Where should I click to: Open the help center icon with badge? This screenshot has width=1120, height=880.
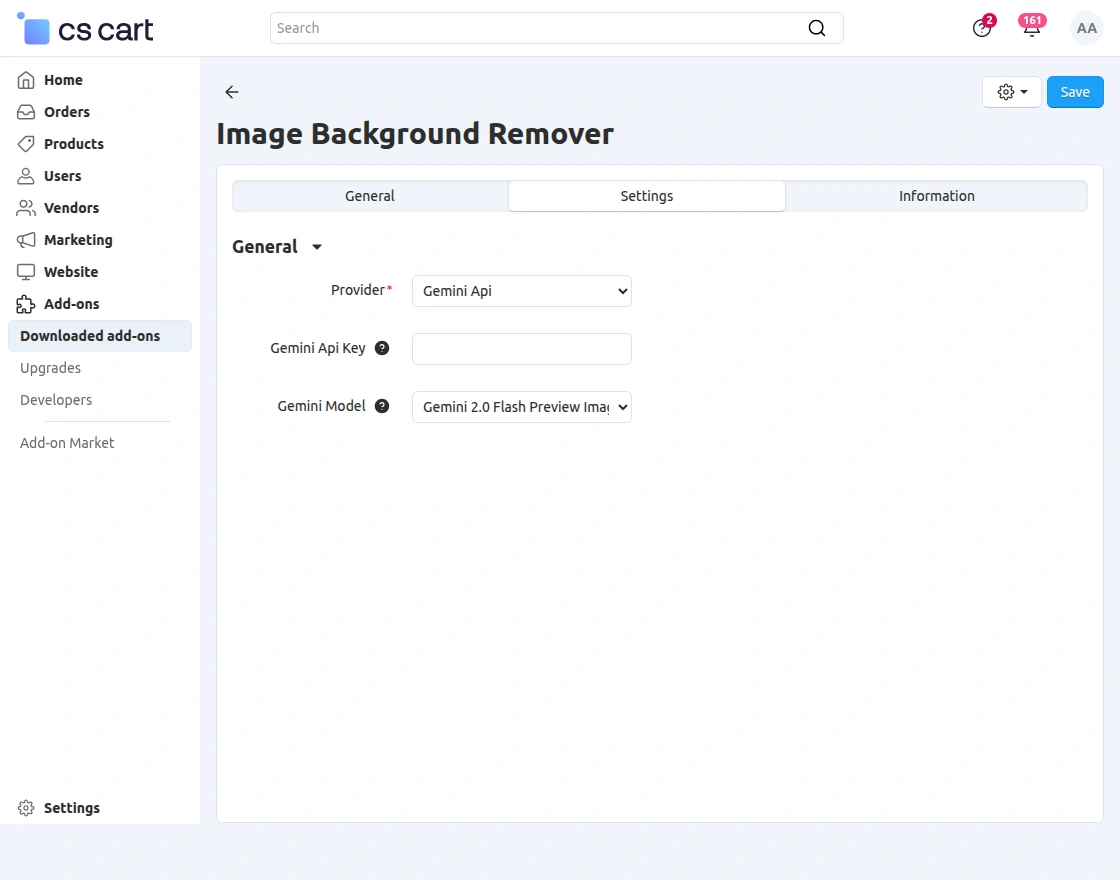pyautogui.click(x=982, y=28)
